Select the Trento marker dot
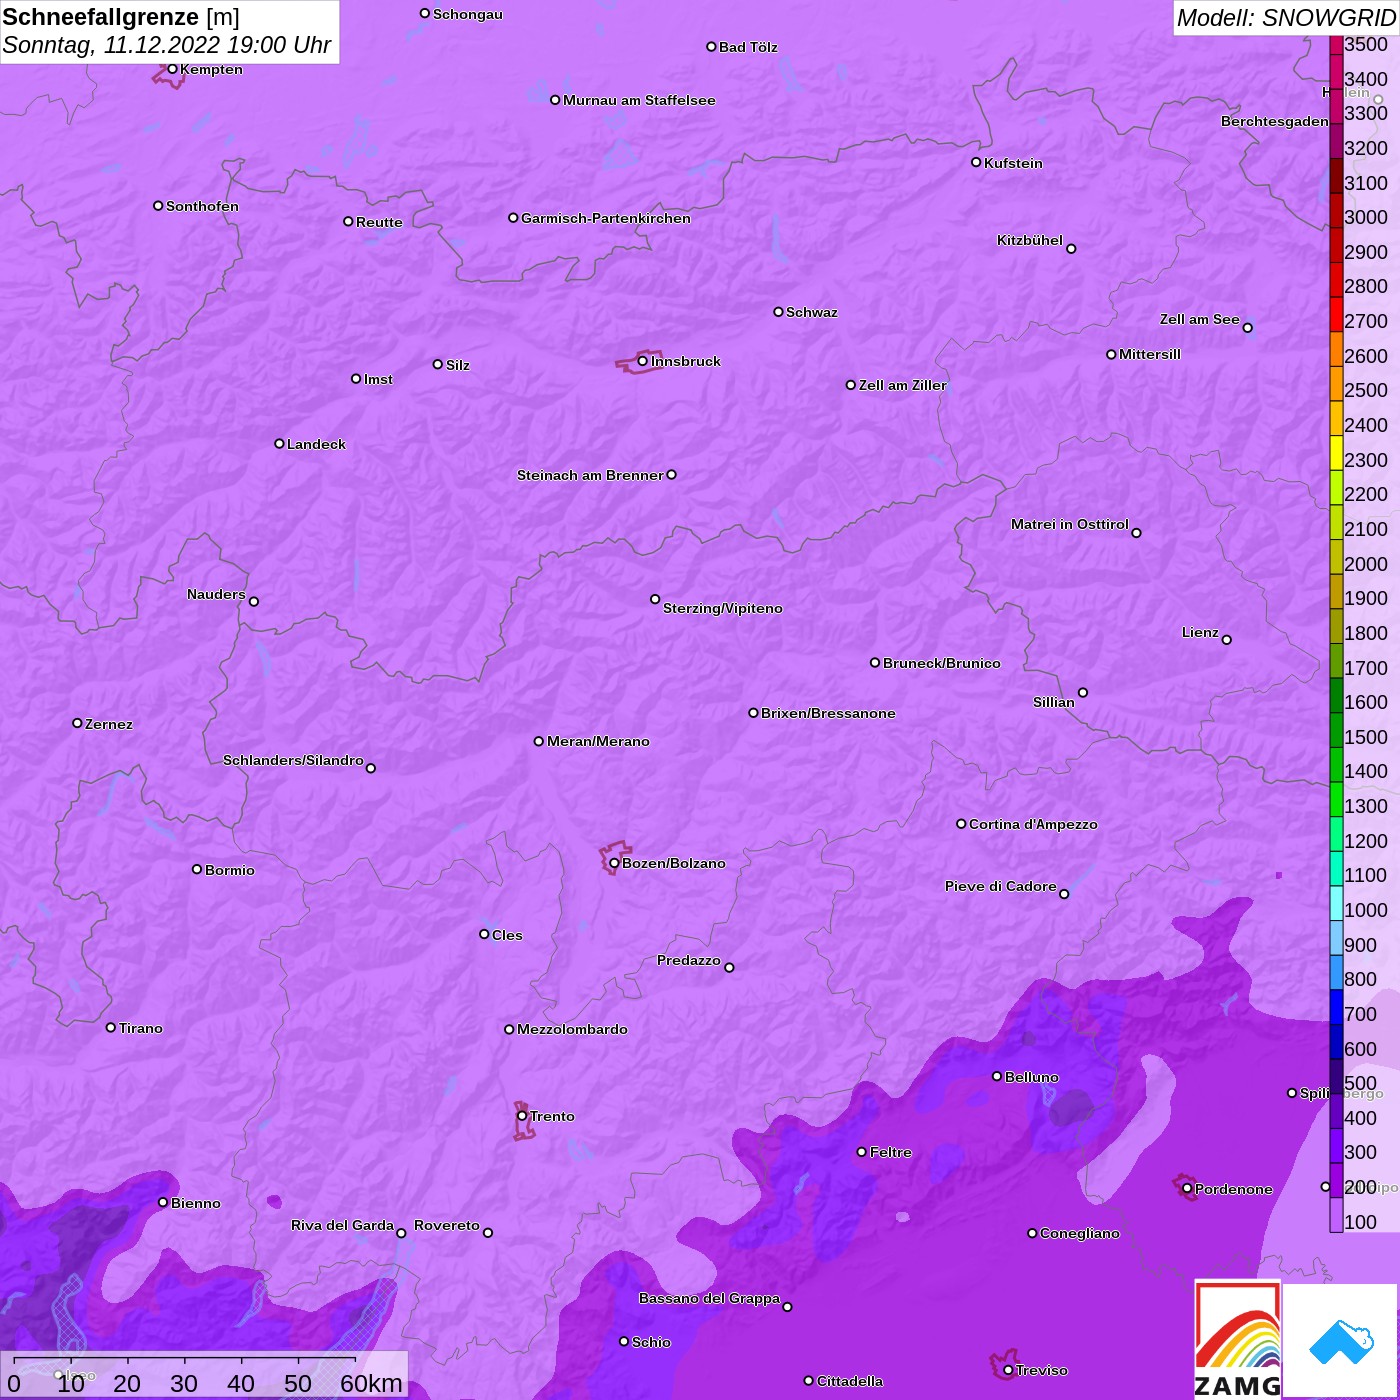This screenshot has width=1400, height=1400. (x=522, y=1116)
